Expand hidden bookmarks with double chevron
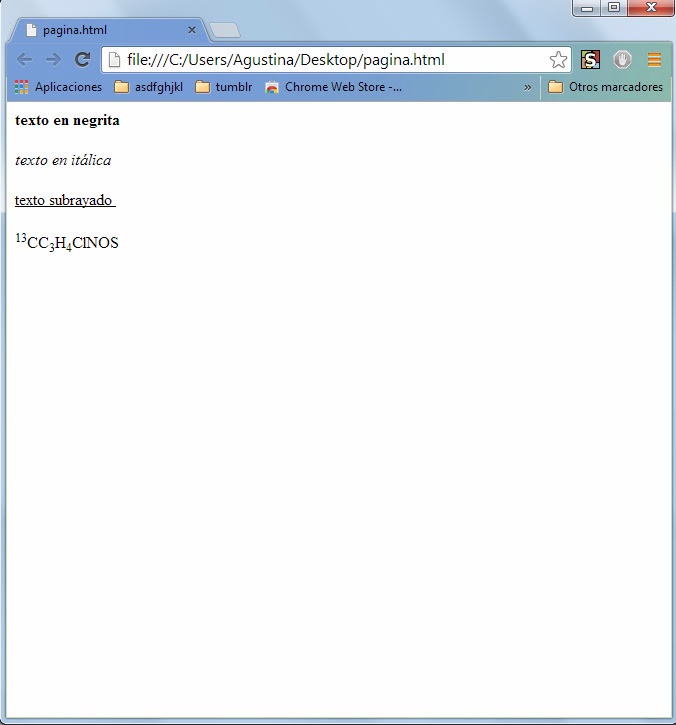The width and height of the screenshot is (676, 725). (528, 87)
